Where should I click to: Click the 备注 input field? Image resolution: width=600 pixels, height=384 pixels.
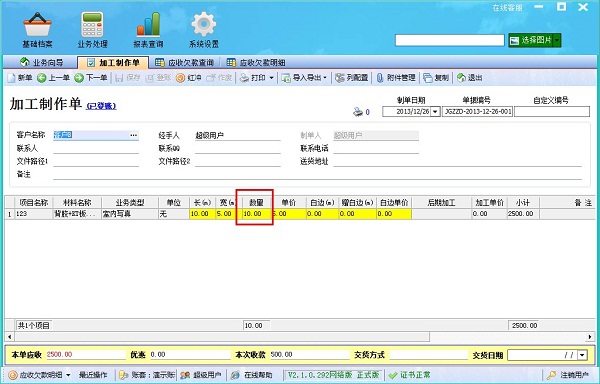(x=317, y=174)
